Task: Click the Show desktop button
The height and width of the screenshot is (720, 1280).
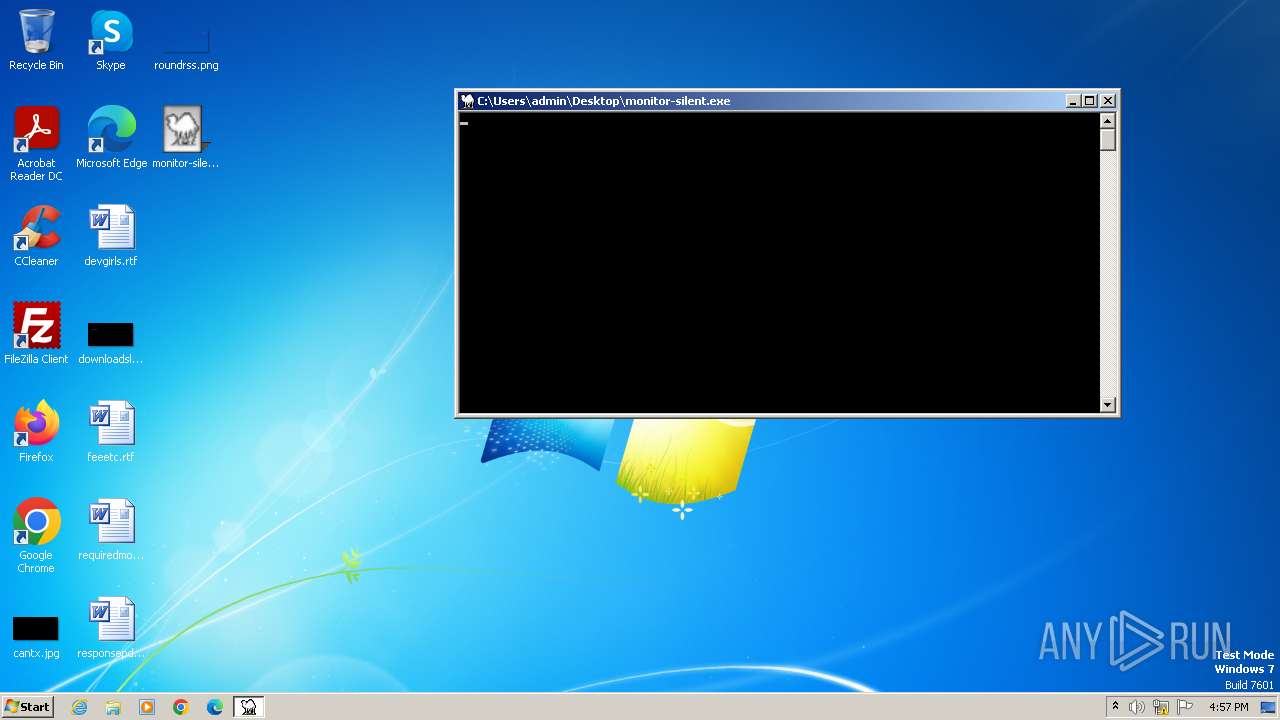Action: [x=1268, y=707]
